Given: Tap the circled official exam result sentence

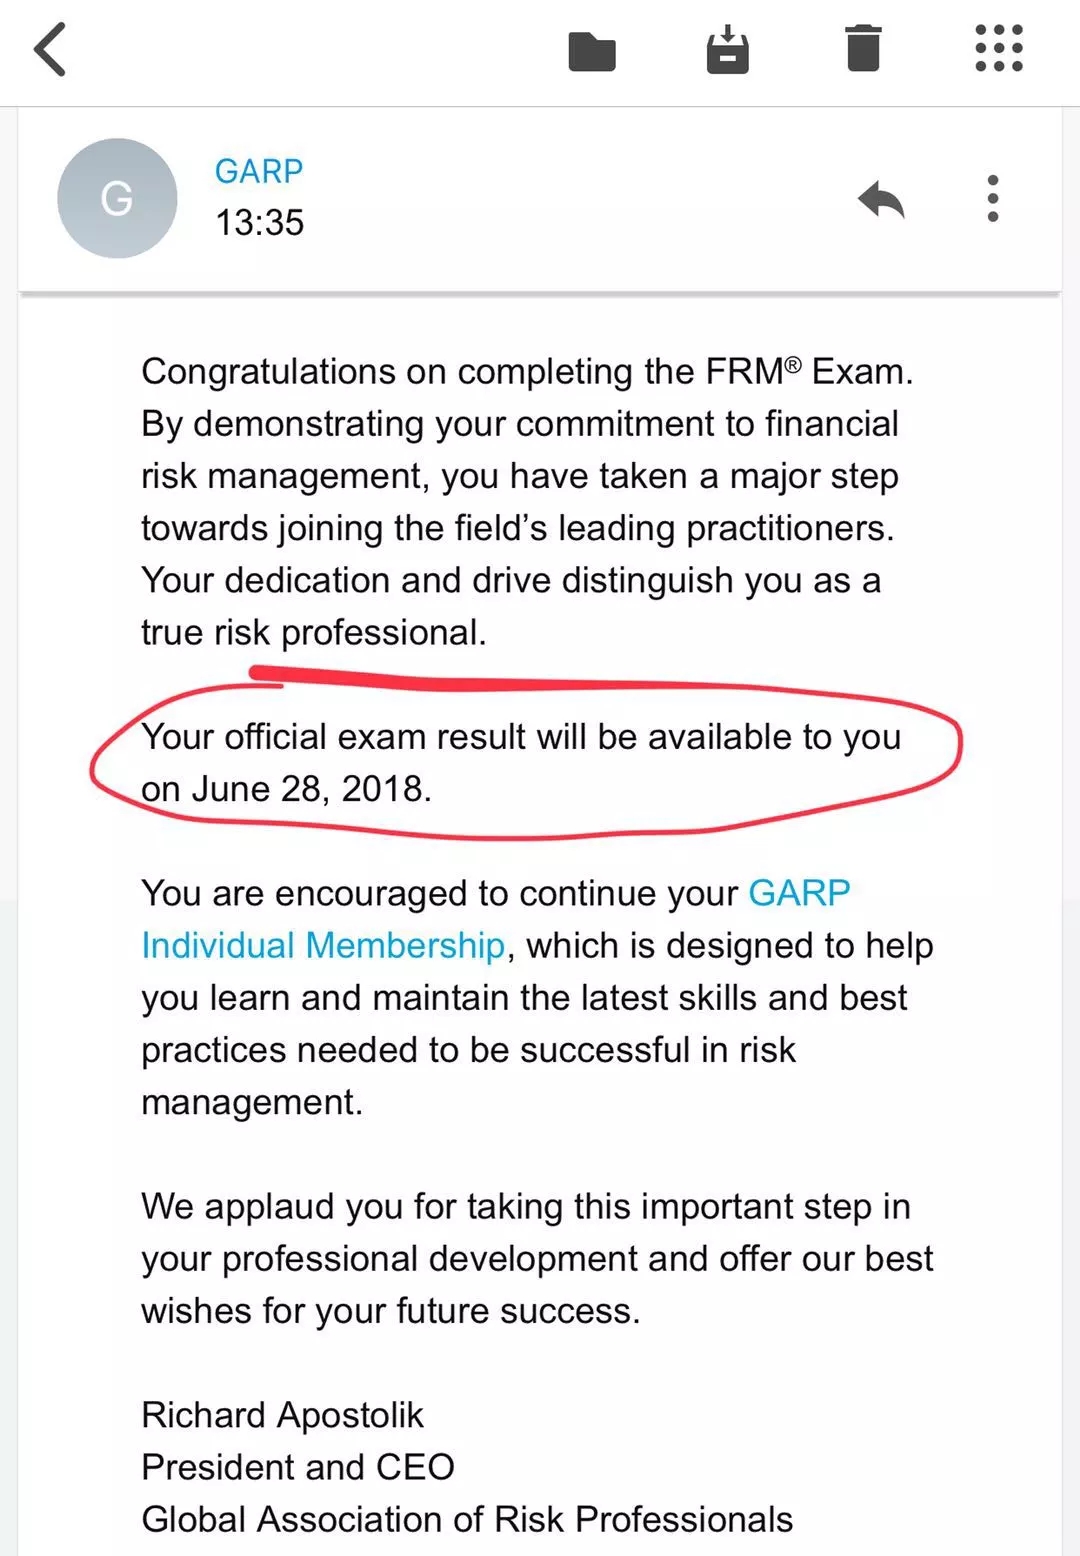Looking at the screenshot, I should click(520, 737).
